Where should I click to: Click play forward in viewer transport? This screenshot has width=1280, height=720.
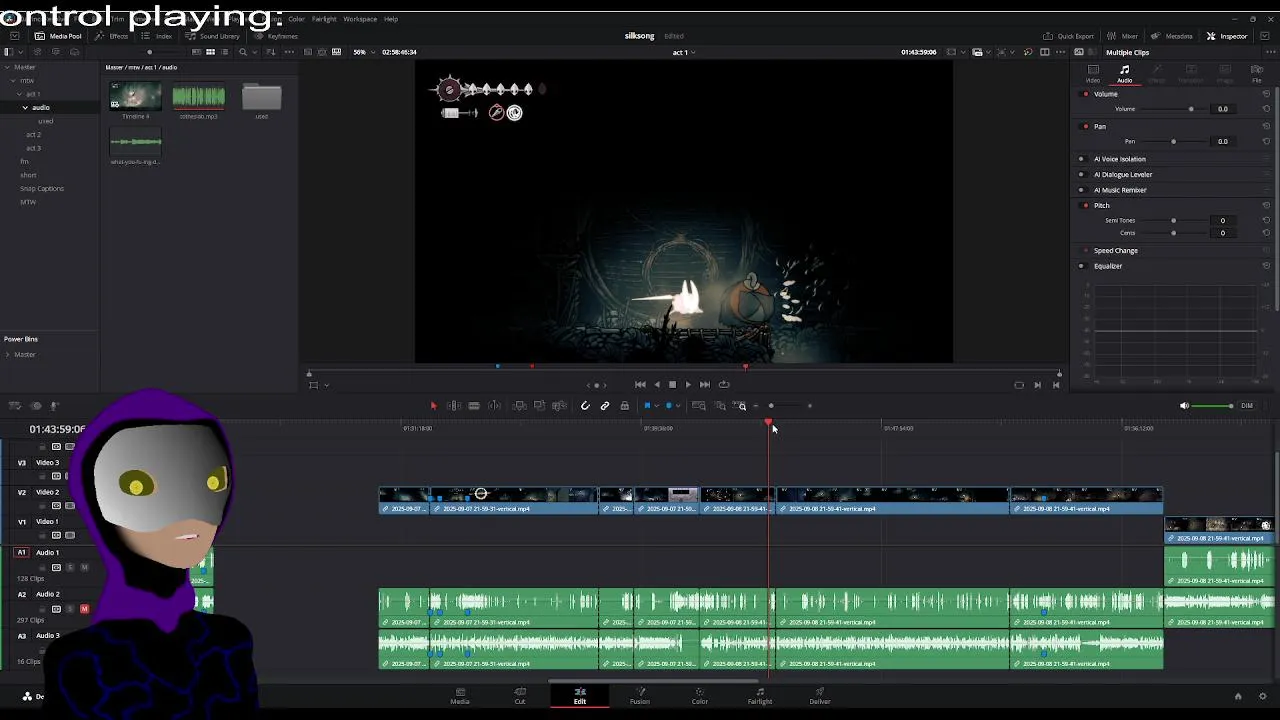[x=688, y=385]
